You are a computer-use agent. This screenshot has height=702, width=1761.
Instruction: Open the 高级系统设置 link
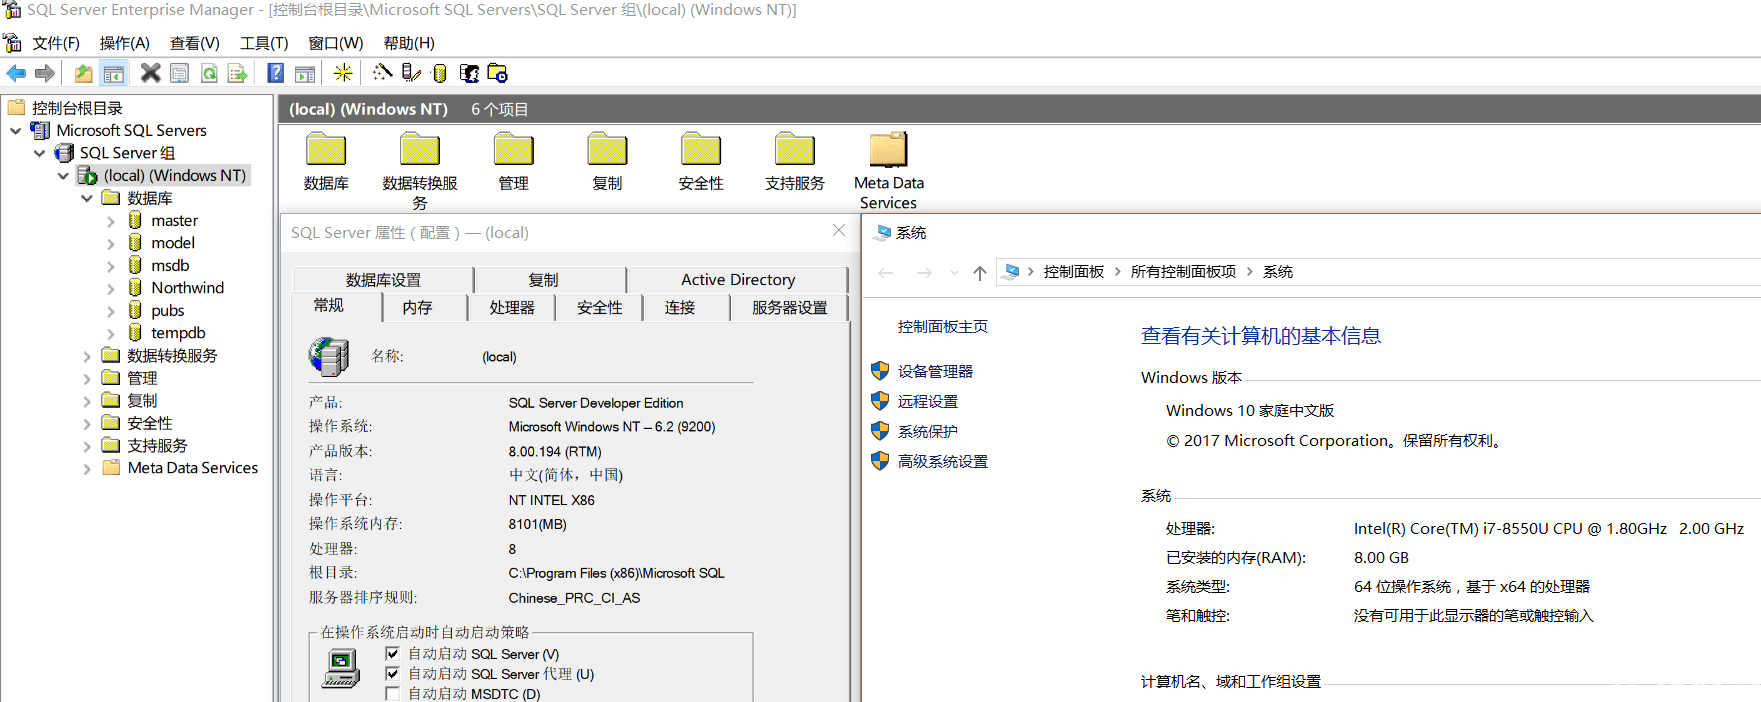(x=943, y=461)
